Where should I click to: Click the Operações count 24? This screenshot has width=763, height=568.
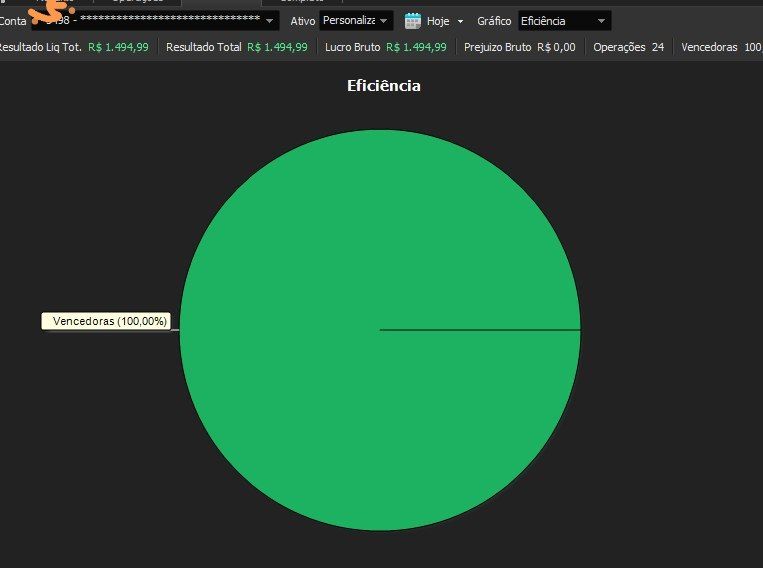[658, 47]
